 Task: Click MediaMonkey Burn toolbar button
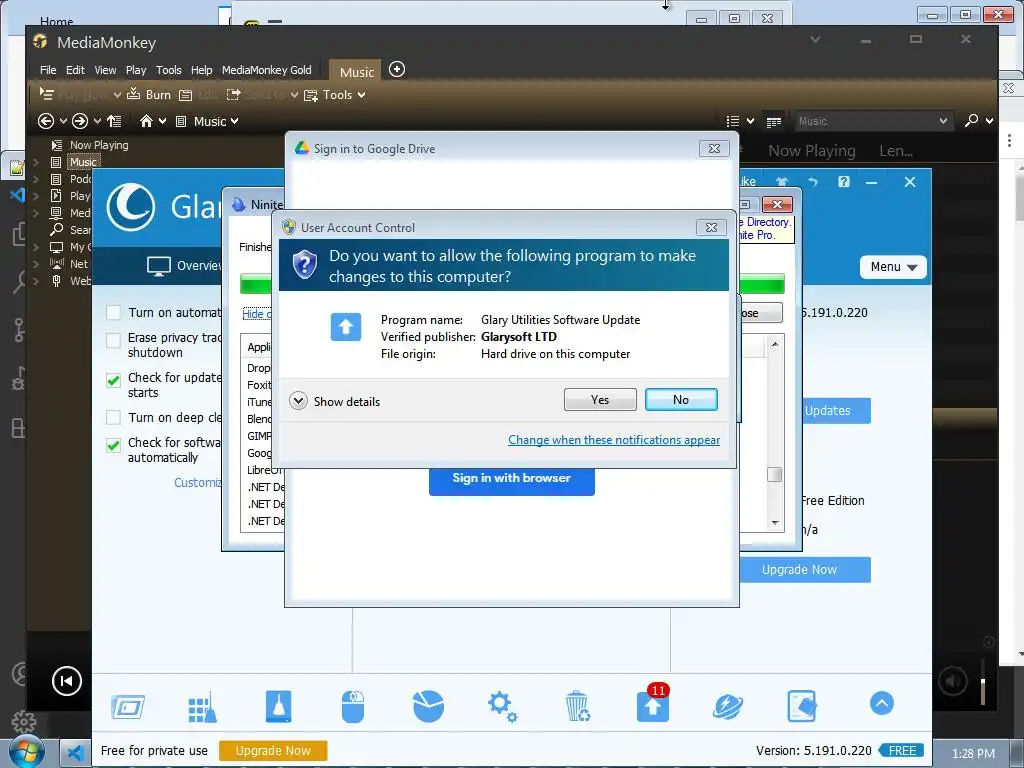coord(149,95)
